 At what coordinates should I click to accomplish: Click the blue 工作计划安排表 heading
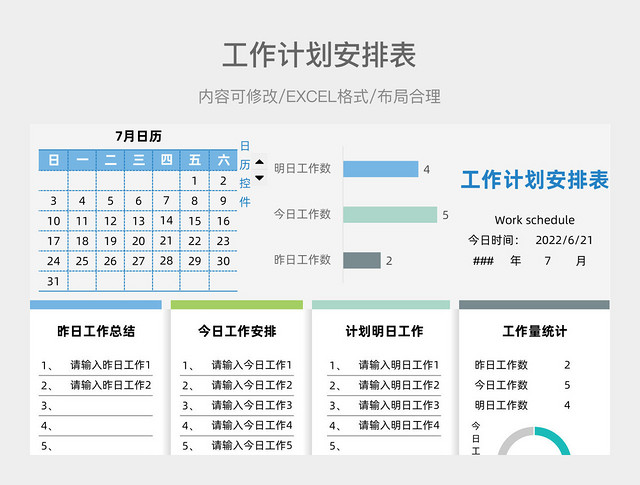point(535,180)
